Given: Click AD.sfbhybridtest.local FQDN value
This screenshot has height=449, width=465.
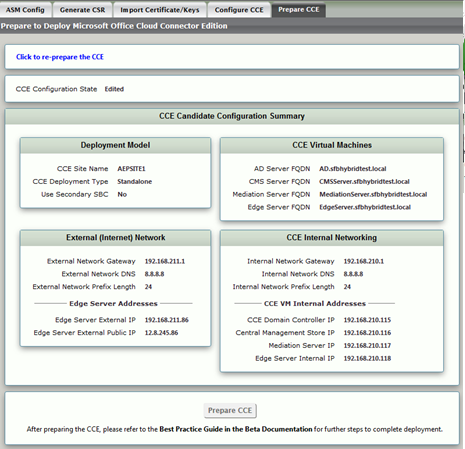Looking at the screenshot, I should click(x=353, y=169).
